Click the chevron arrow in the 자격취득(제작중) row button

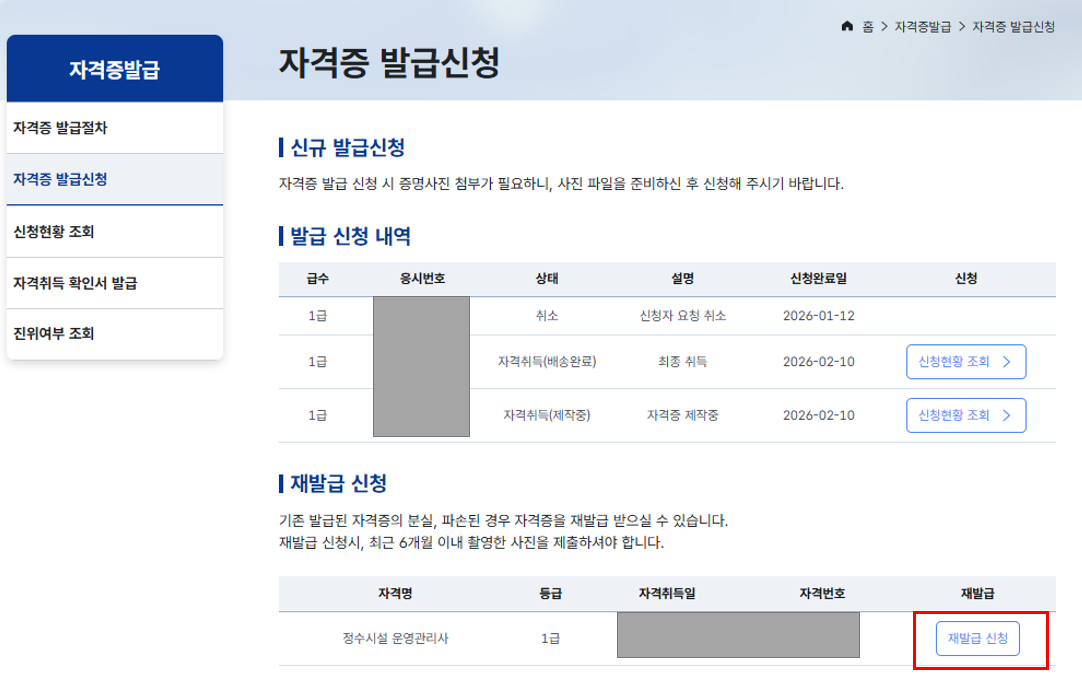[1006, 415]
